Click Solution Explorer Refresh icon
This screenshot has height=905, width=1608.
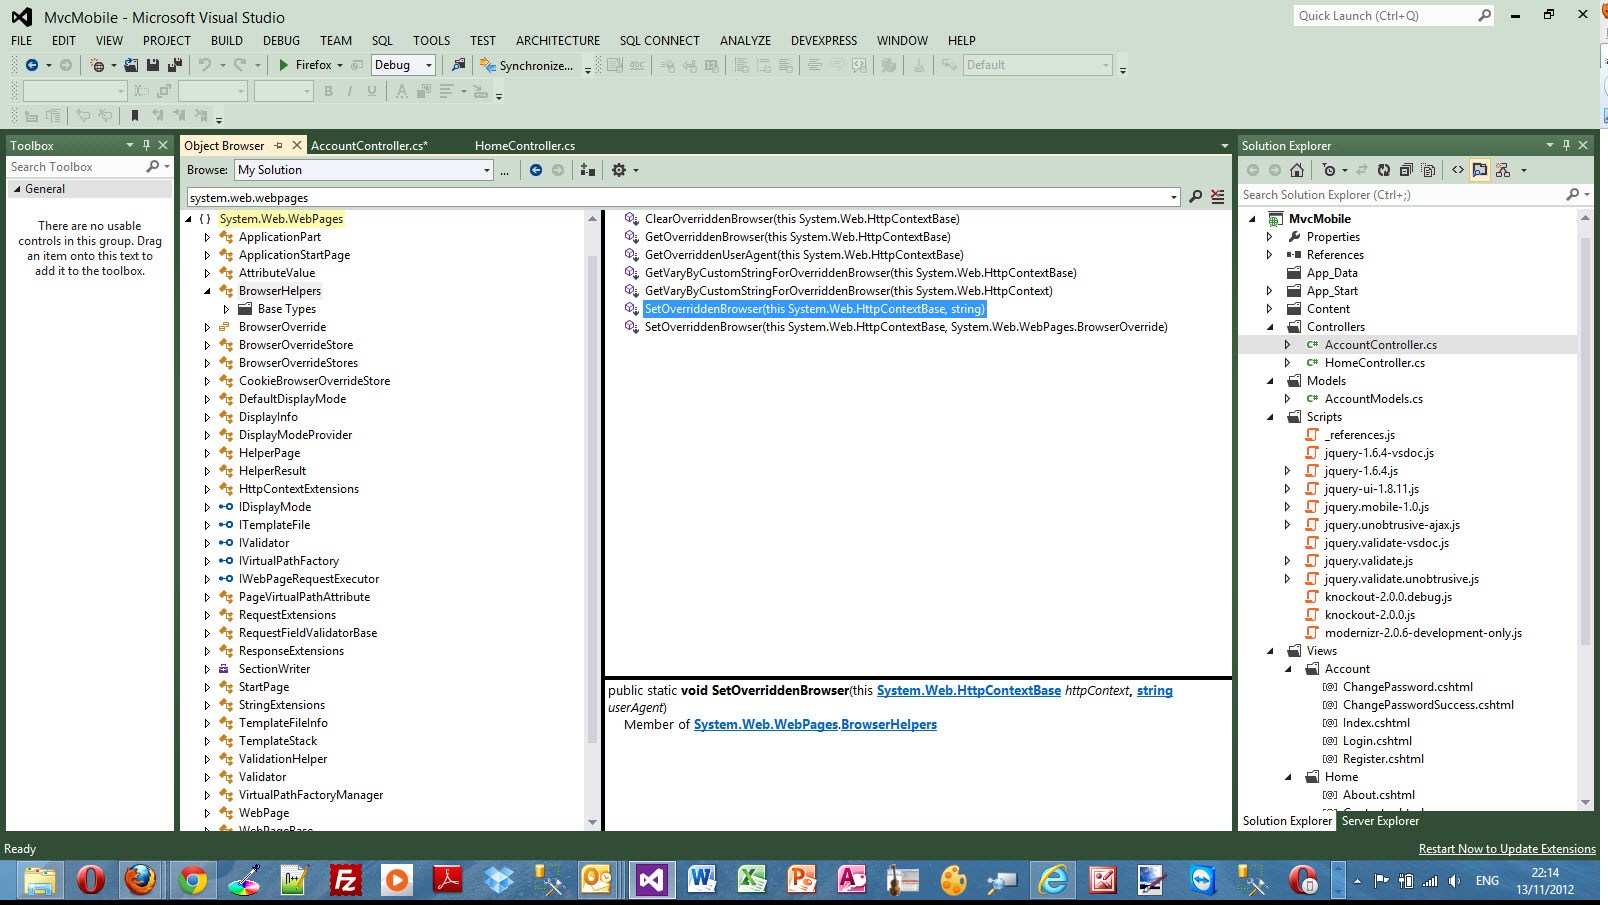click(1384, 170)
